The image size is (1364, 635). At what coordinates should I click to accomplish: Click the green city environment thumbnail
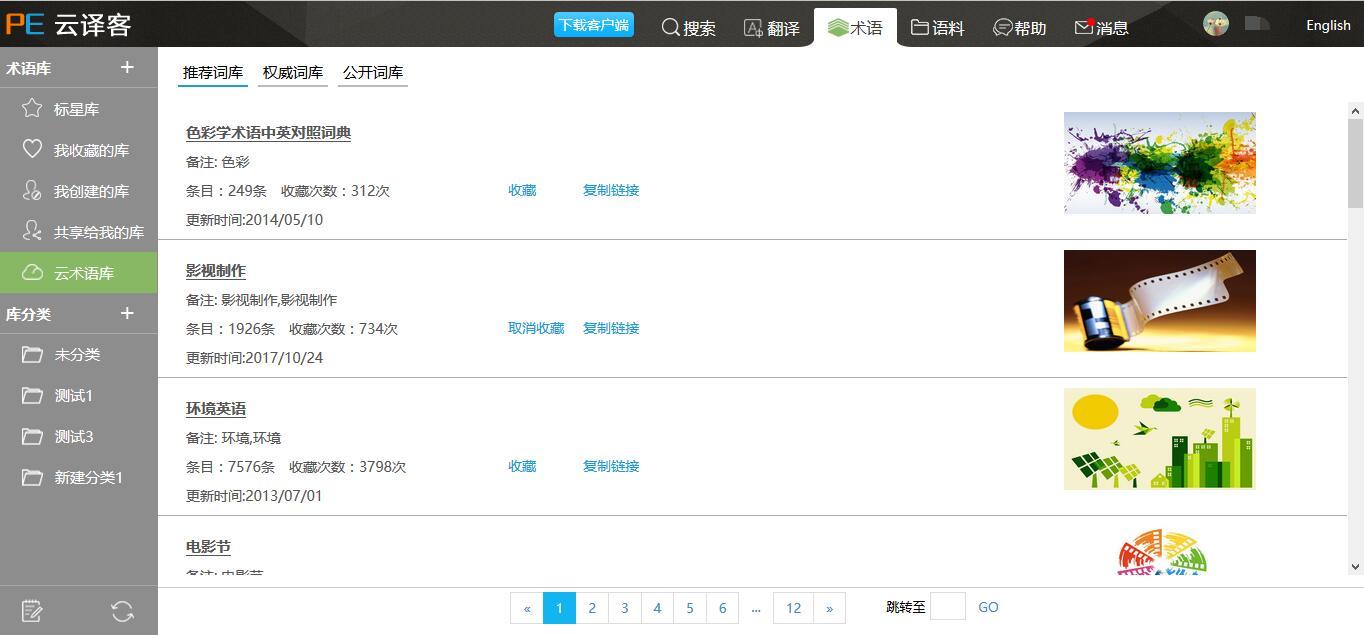(x=1160, y=439)
